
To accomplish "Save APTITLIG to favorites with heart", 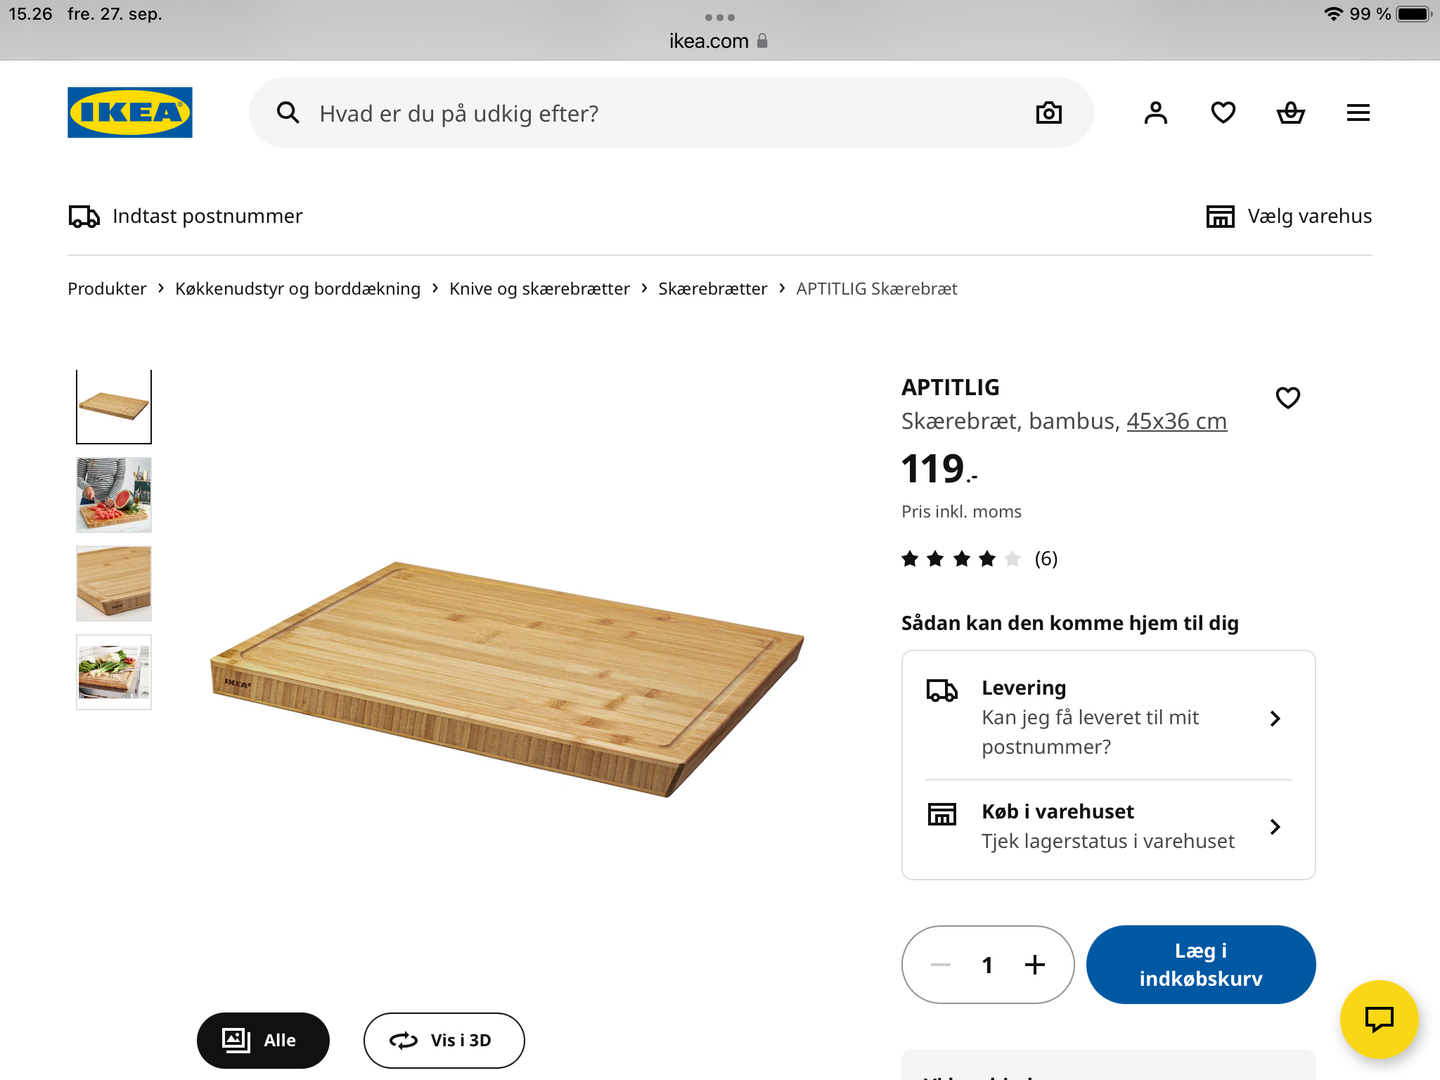I will coord(1288,398).
